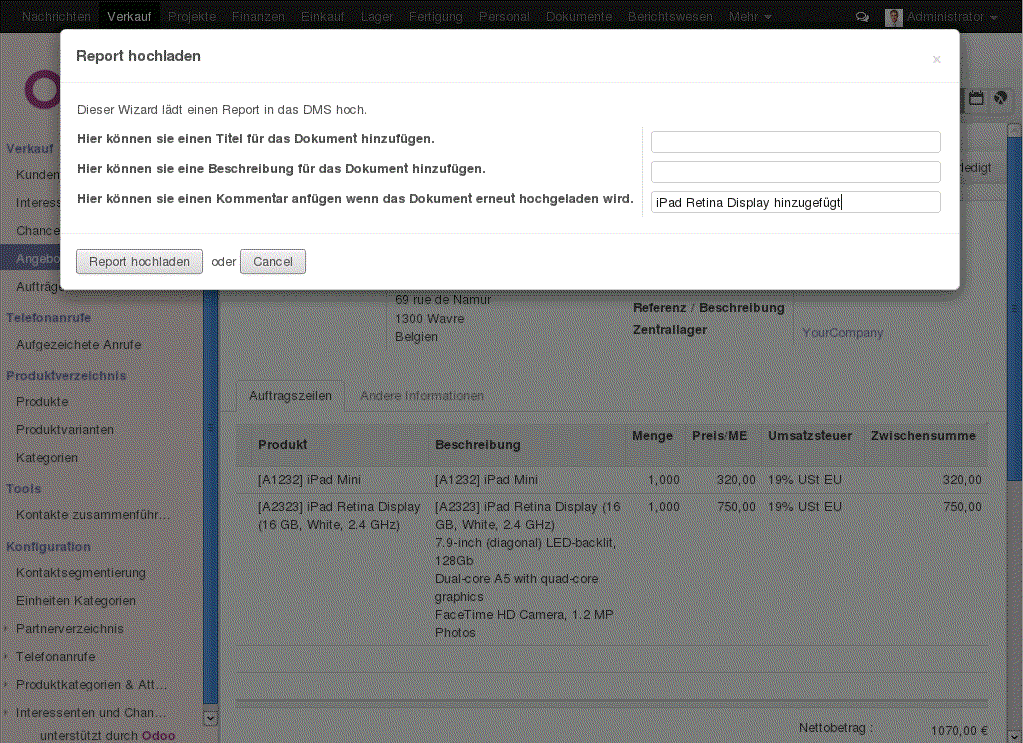Click the main page vertical scrollbar

(1015, 307)
